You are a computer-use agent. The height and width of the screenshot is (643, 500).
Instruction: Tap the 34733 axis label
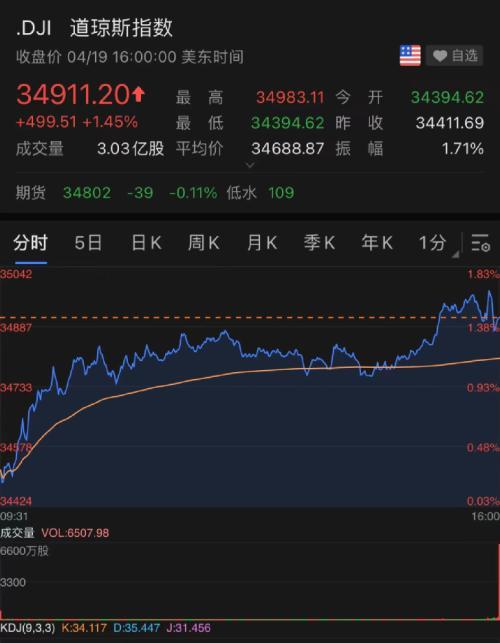point(16,388)
